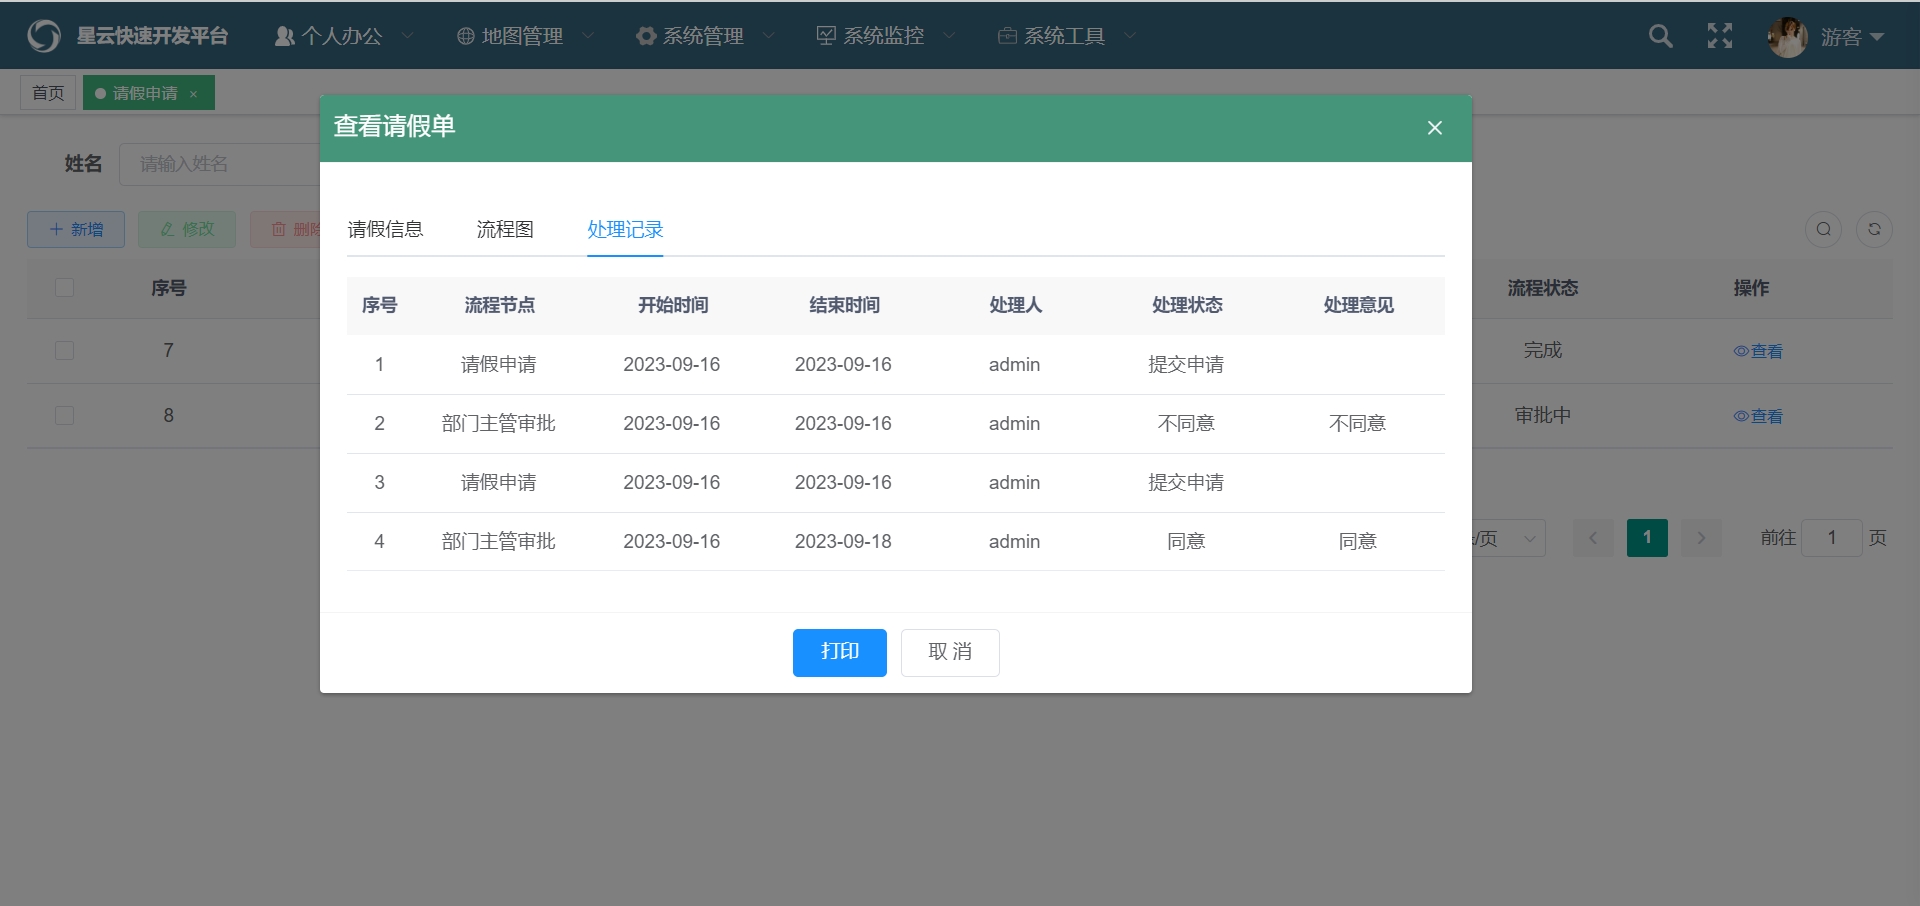The image size is (1920, 906).
Task: Click the platform logo icon
Action: pos(44,36)
